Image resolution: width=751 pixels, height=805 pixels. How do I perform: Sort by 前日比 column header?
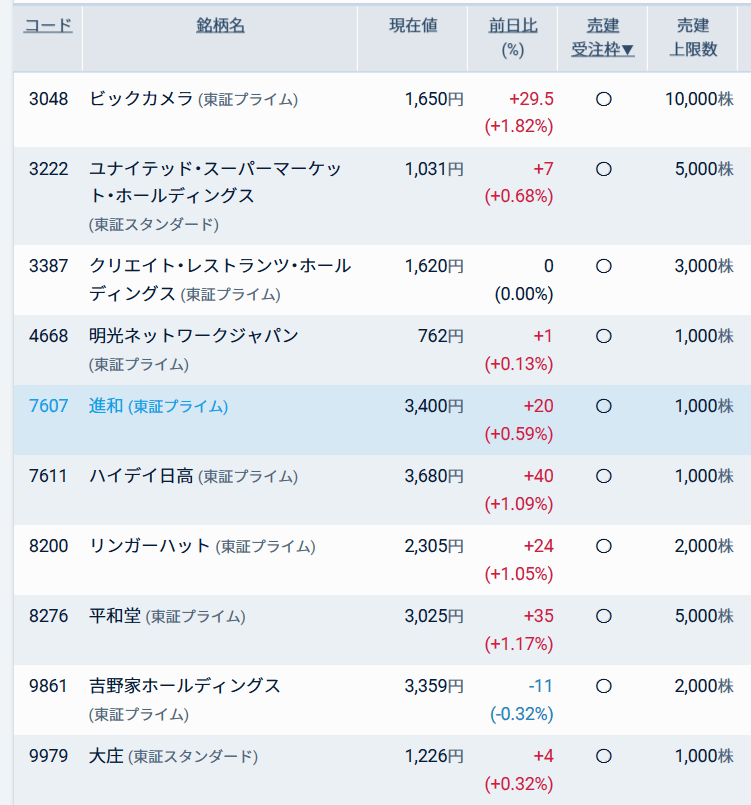pos(513,26)
